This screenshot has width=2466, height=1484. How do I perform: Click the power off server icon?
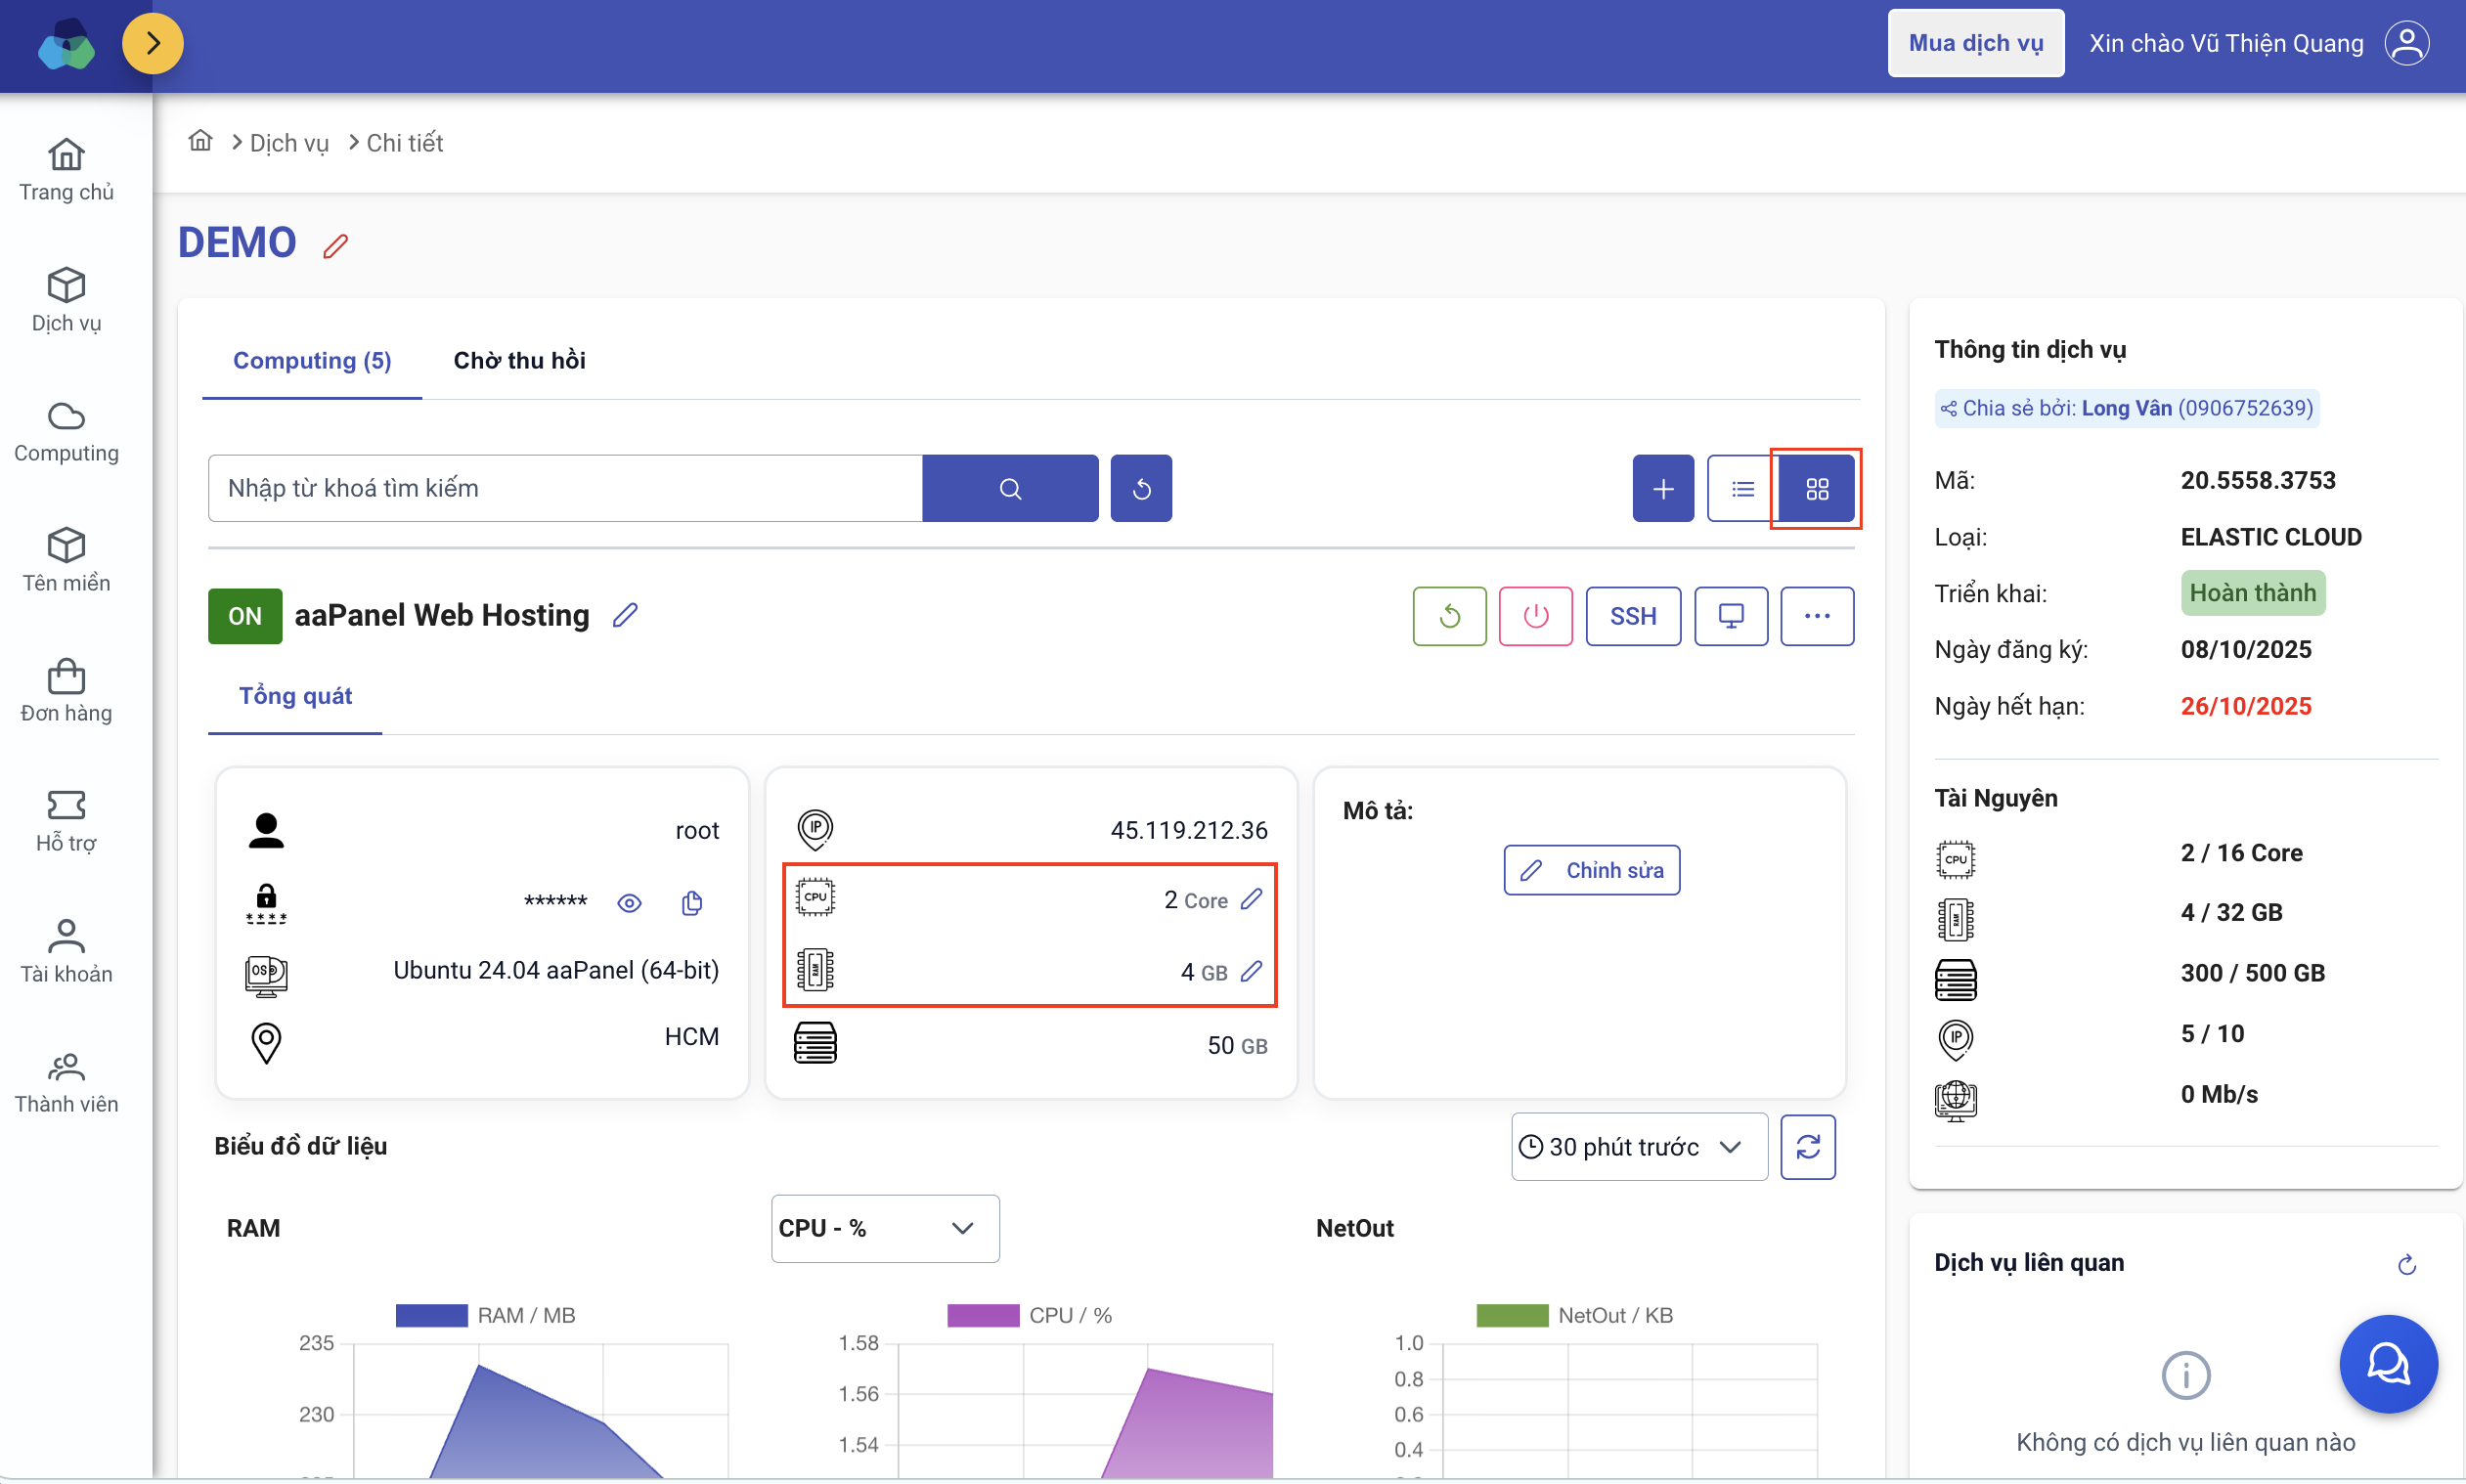coord(1535,616)
